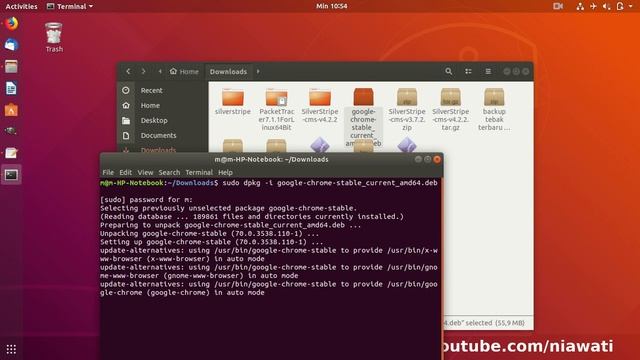Image resolution: width=640 pixels, height=360 pixels.
Task: Open Firefox from the dock
Action: pos(11,23)
